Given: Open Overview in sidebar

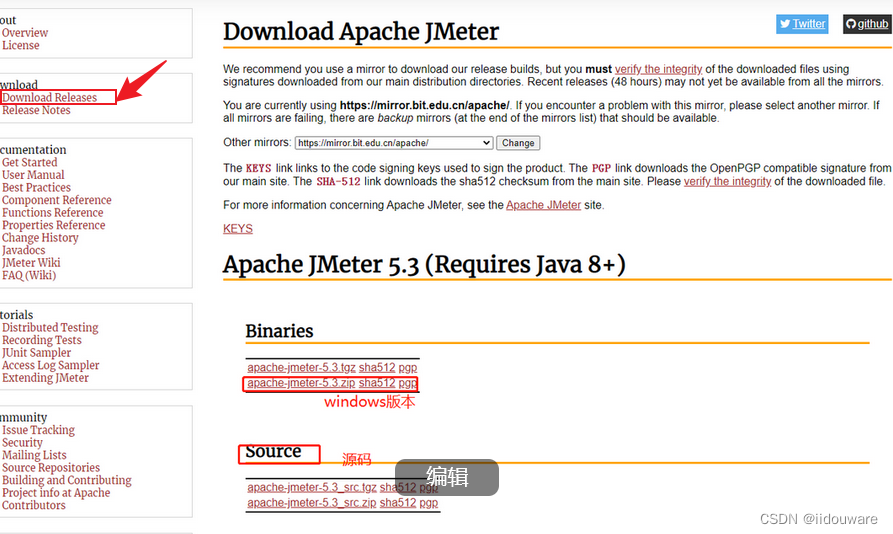Looking at the screenshot, I should coord(25,32).
